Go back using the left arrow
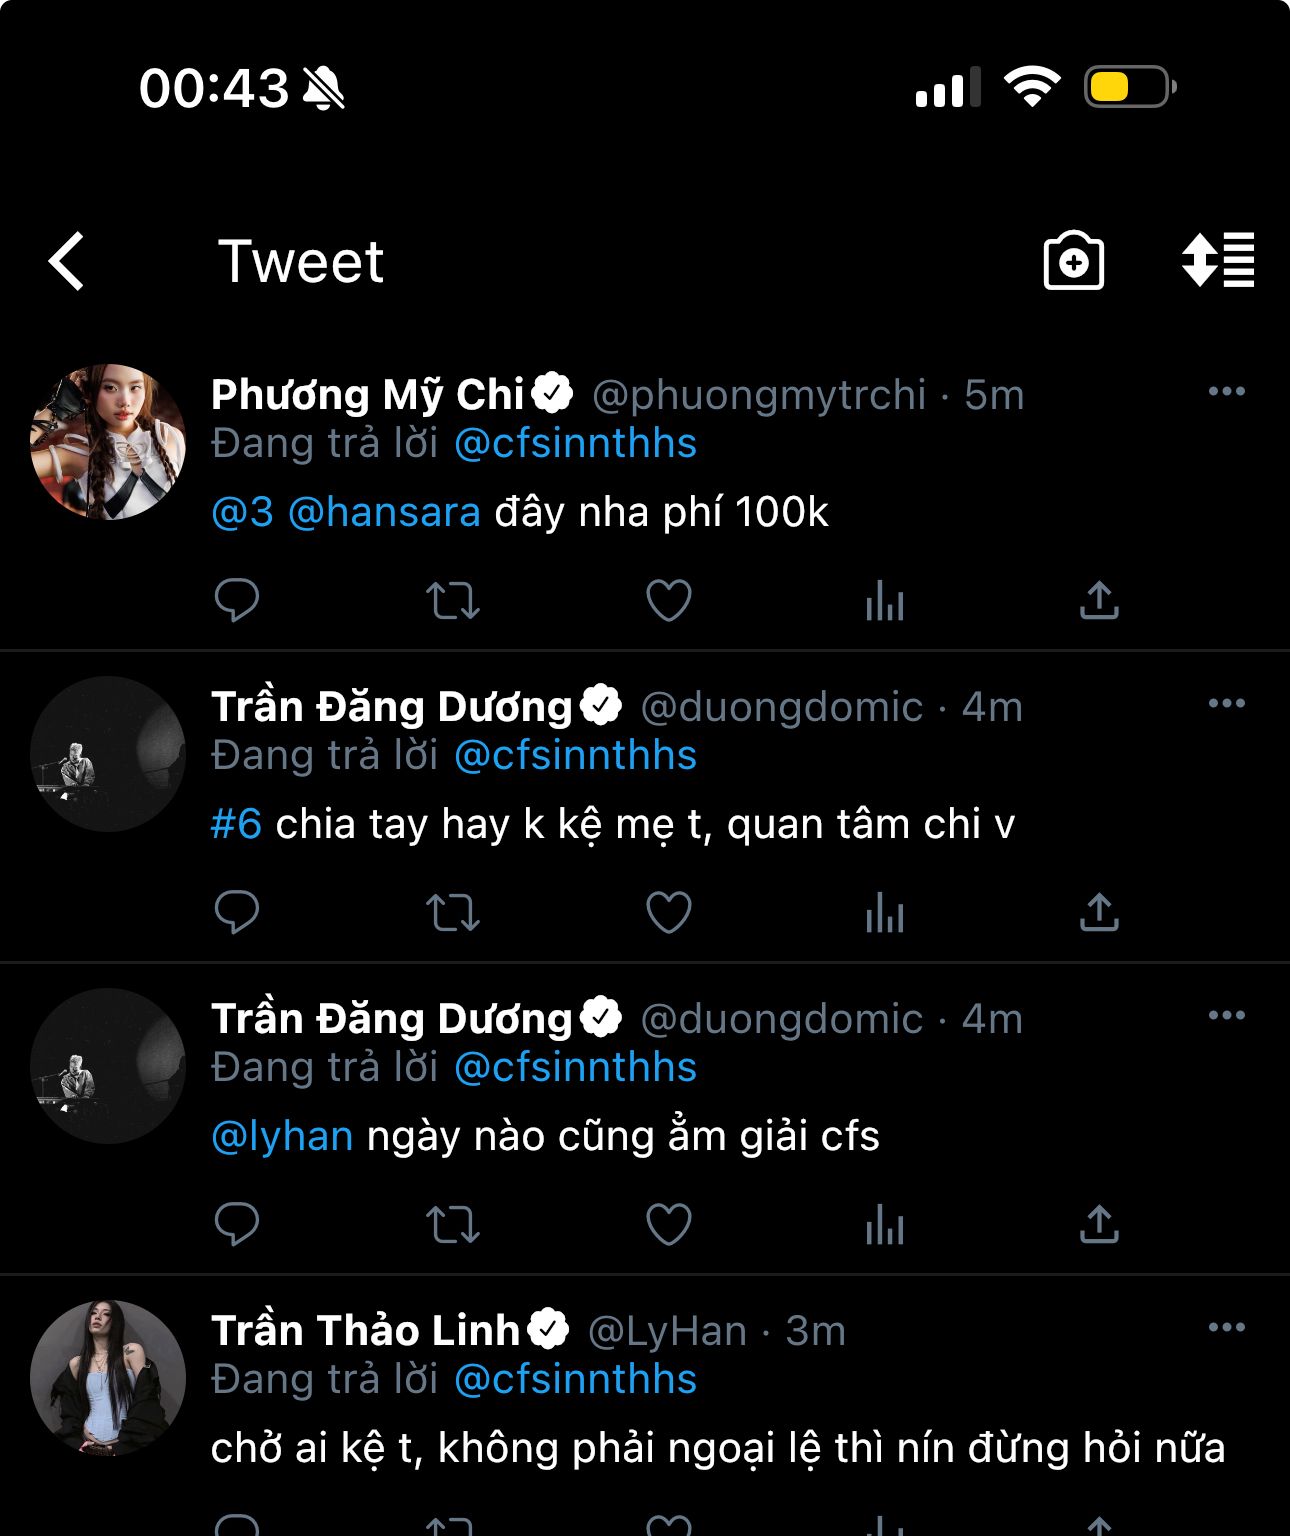 click(67, 262)
